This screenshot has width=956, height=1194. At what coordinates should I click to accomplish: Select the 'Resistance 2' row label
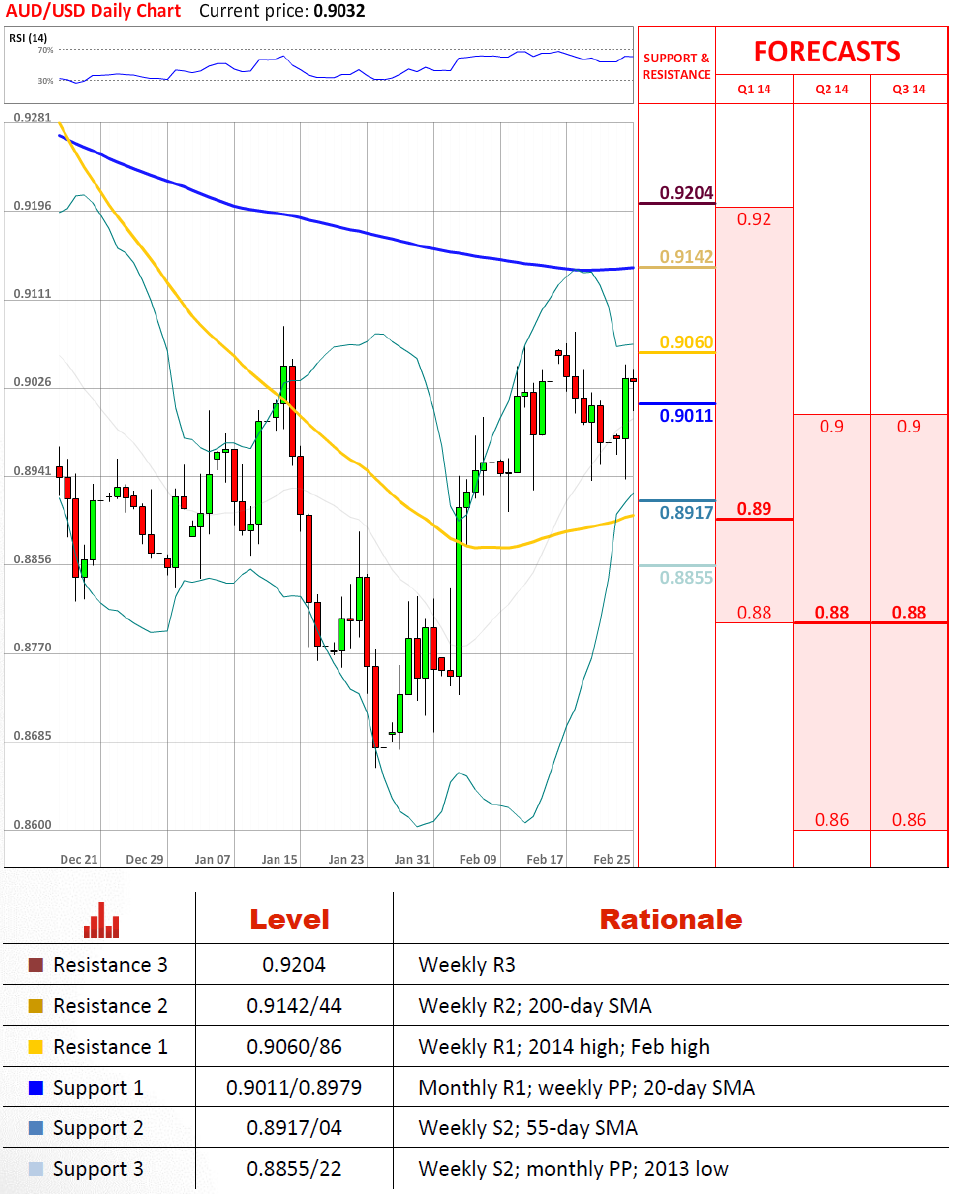[110, 1006]
